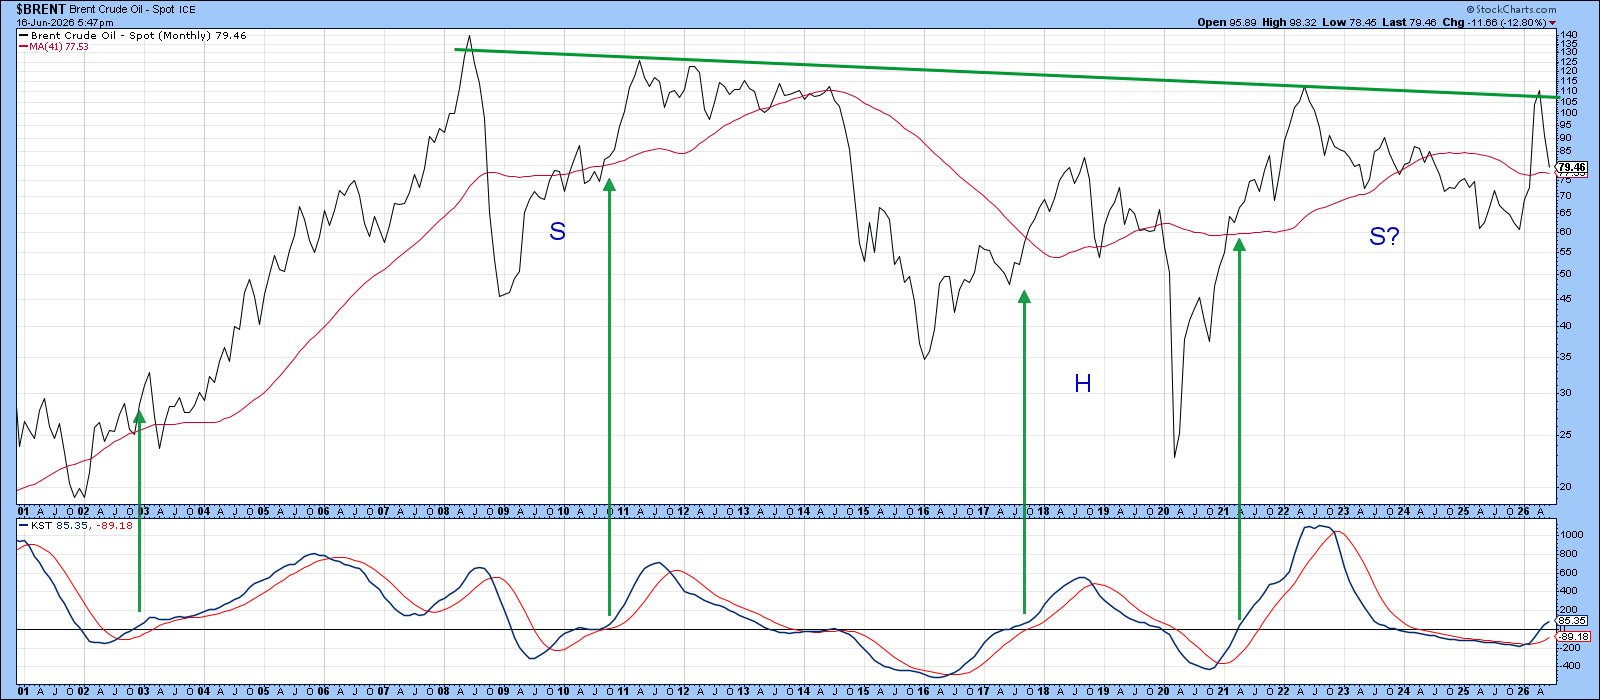1600x700 pixels.
Task: Click the -89.18 KST signal value tag
Action: [x=1573, y=636]
